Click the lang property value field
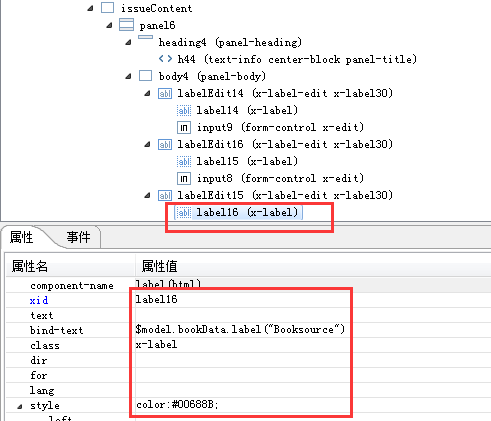The width and height of the screenshot is (491, 421). pyautogui.click(x=313, y=390)
